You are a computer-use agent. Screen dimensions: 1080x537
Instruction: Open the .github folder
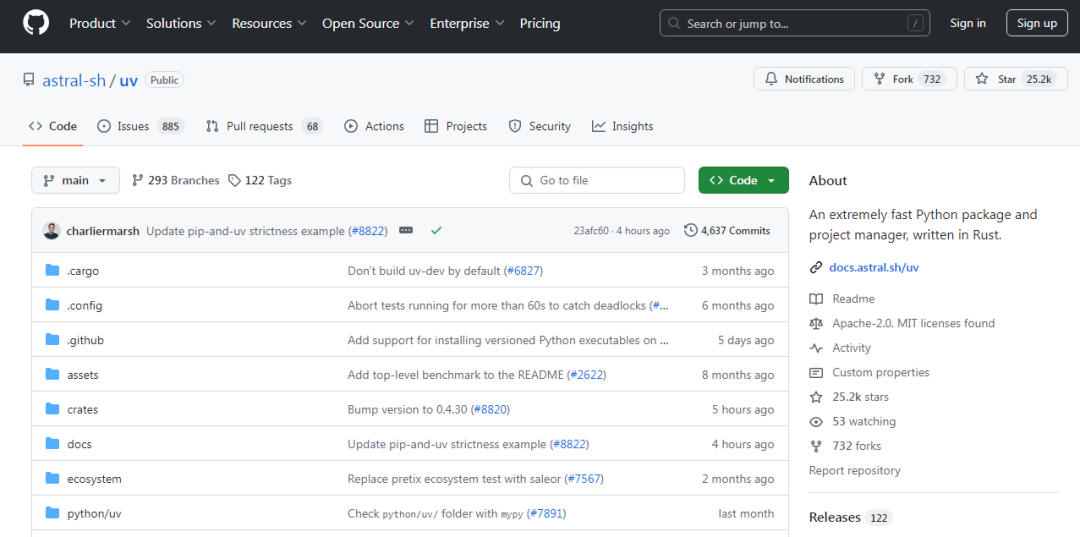coord(85,340)
